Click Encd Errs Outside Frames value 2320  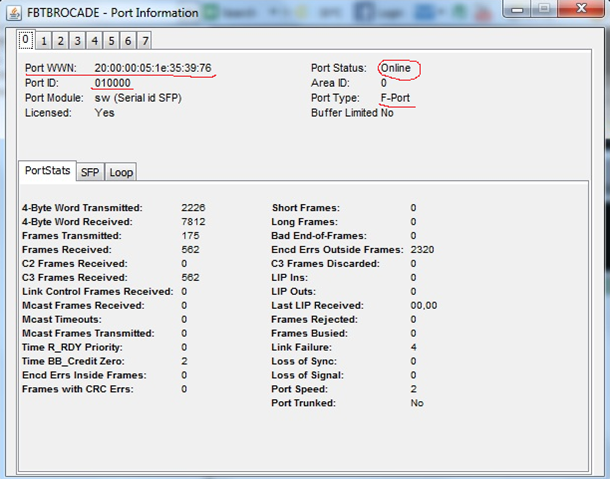pos(422,250)
